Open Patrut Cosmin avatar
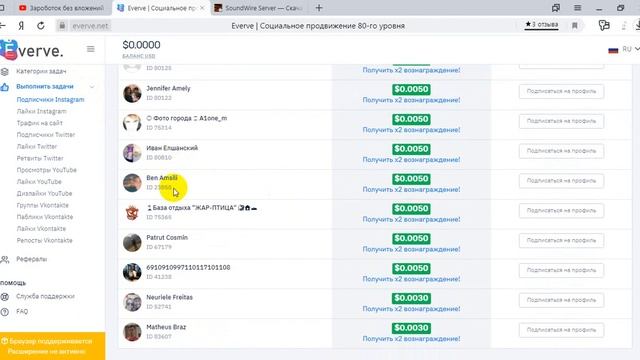The height and width of the screenshot is (360, 640). pyautogui.click(x=132, y=242)
